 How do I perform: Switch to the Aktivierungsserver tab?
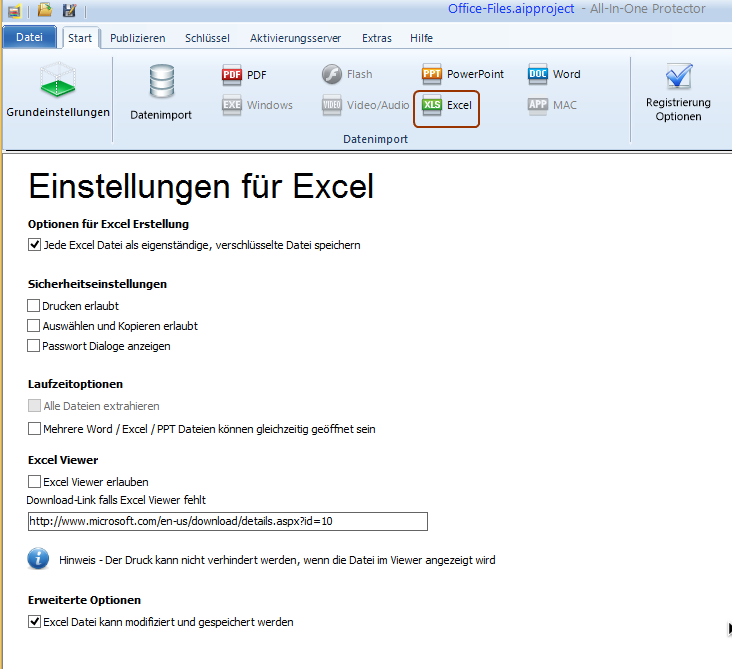pos(295,38)
